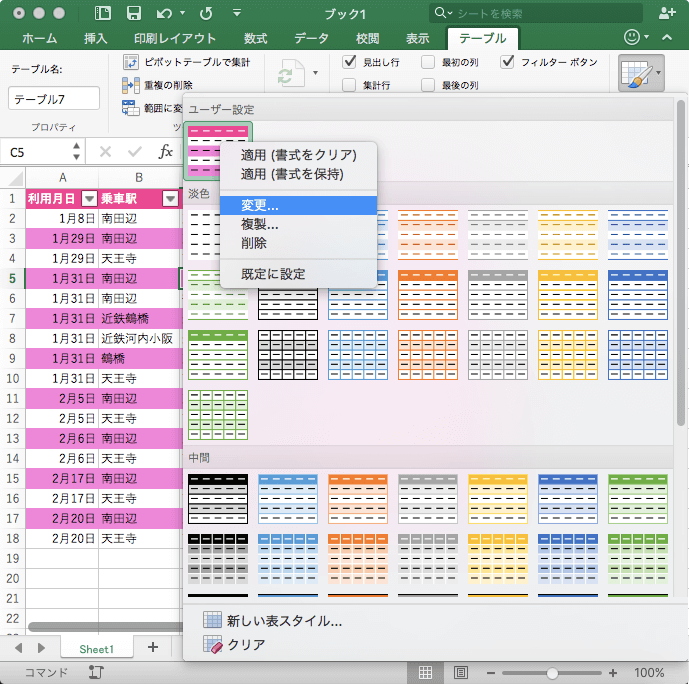Open filter dropdown on 利用月日 header

tap(89, 198)
